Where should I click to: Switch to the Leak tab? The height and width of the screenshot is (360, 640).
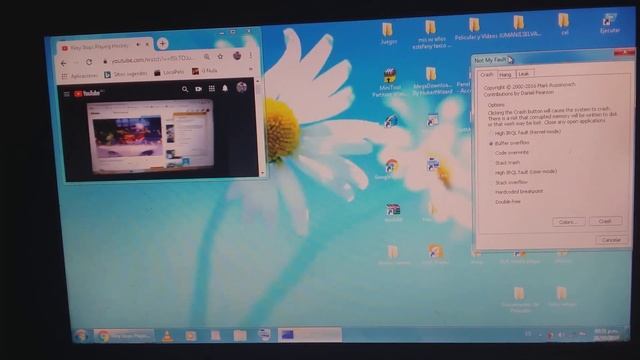pyautogui.click(x=524, y=74)
